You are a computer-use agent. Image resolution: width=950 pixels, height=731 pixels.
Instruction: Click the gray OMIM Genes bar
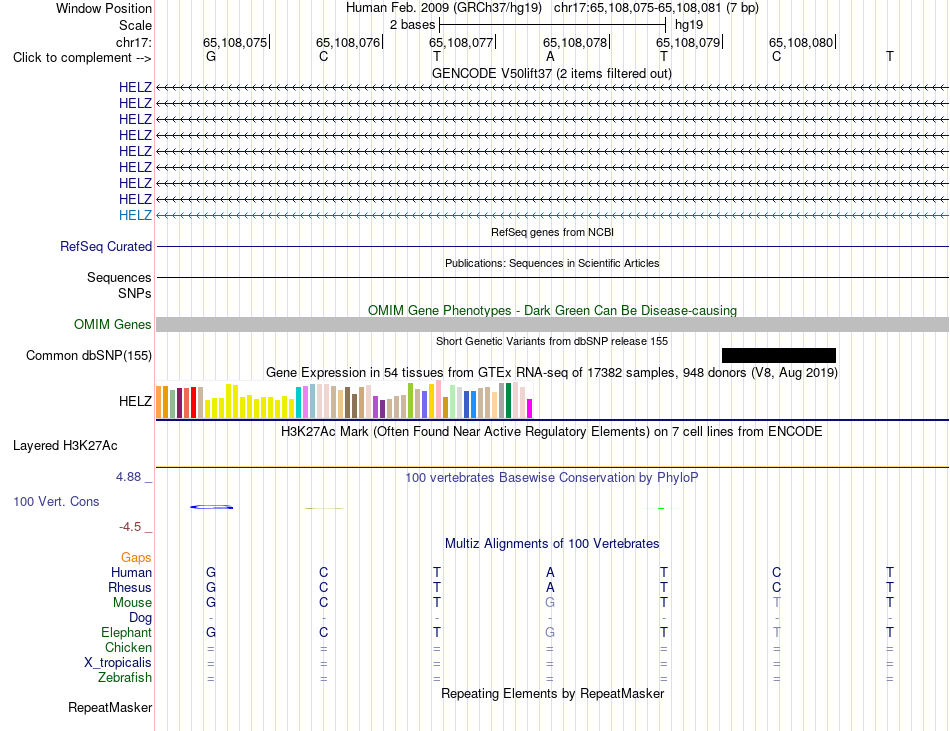(552, 325)
